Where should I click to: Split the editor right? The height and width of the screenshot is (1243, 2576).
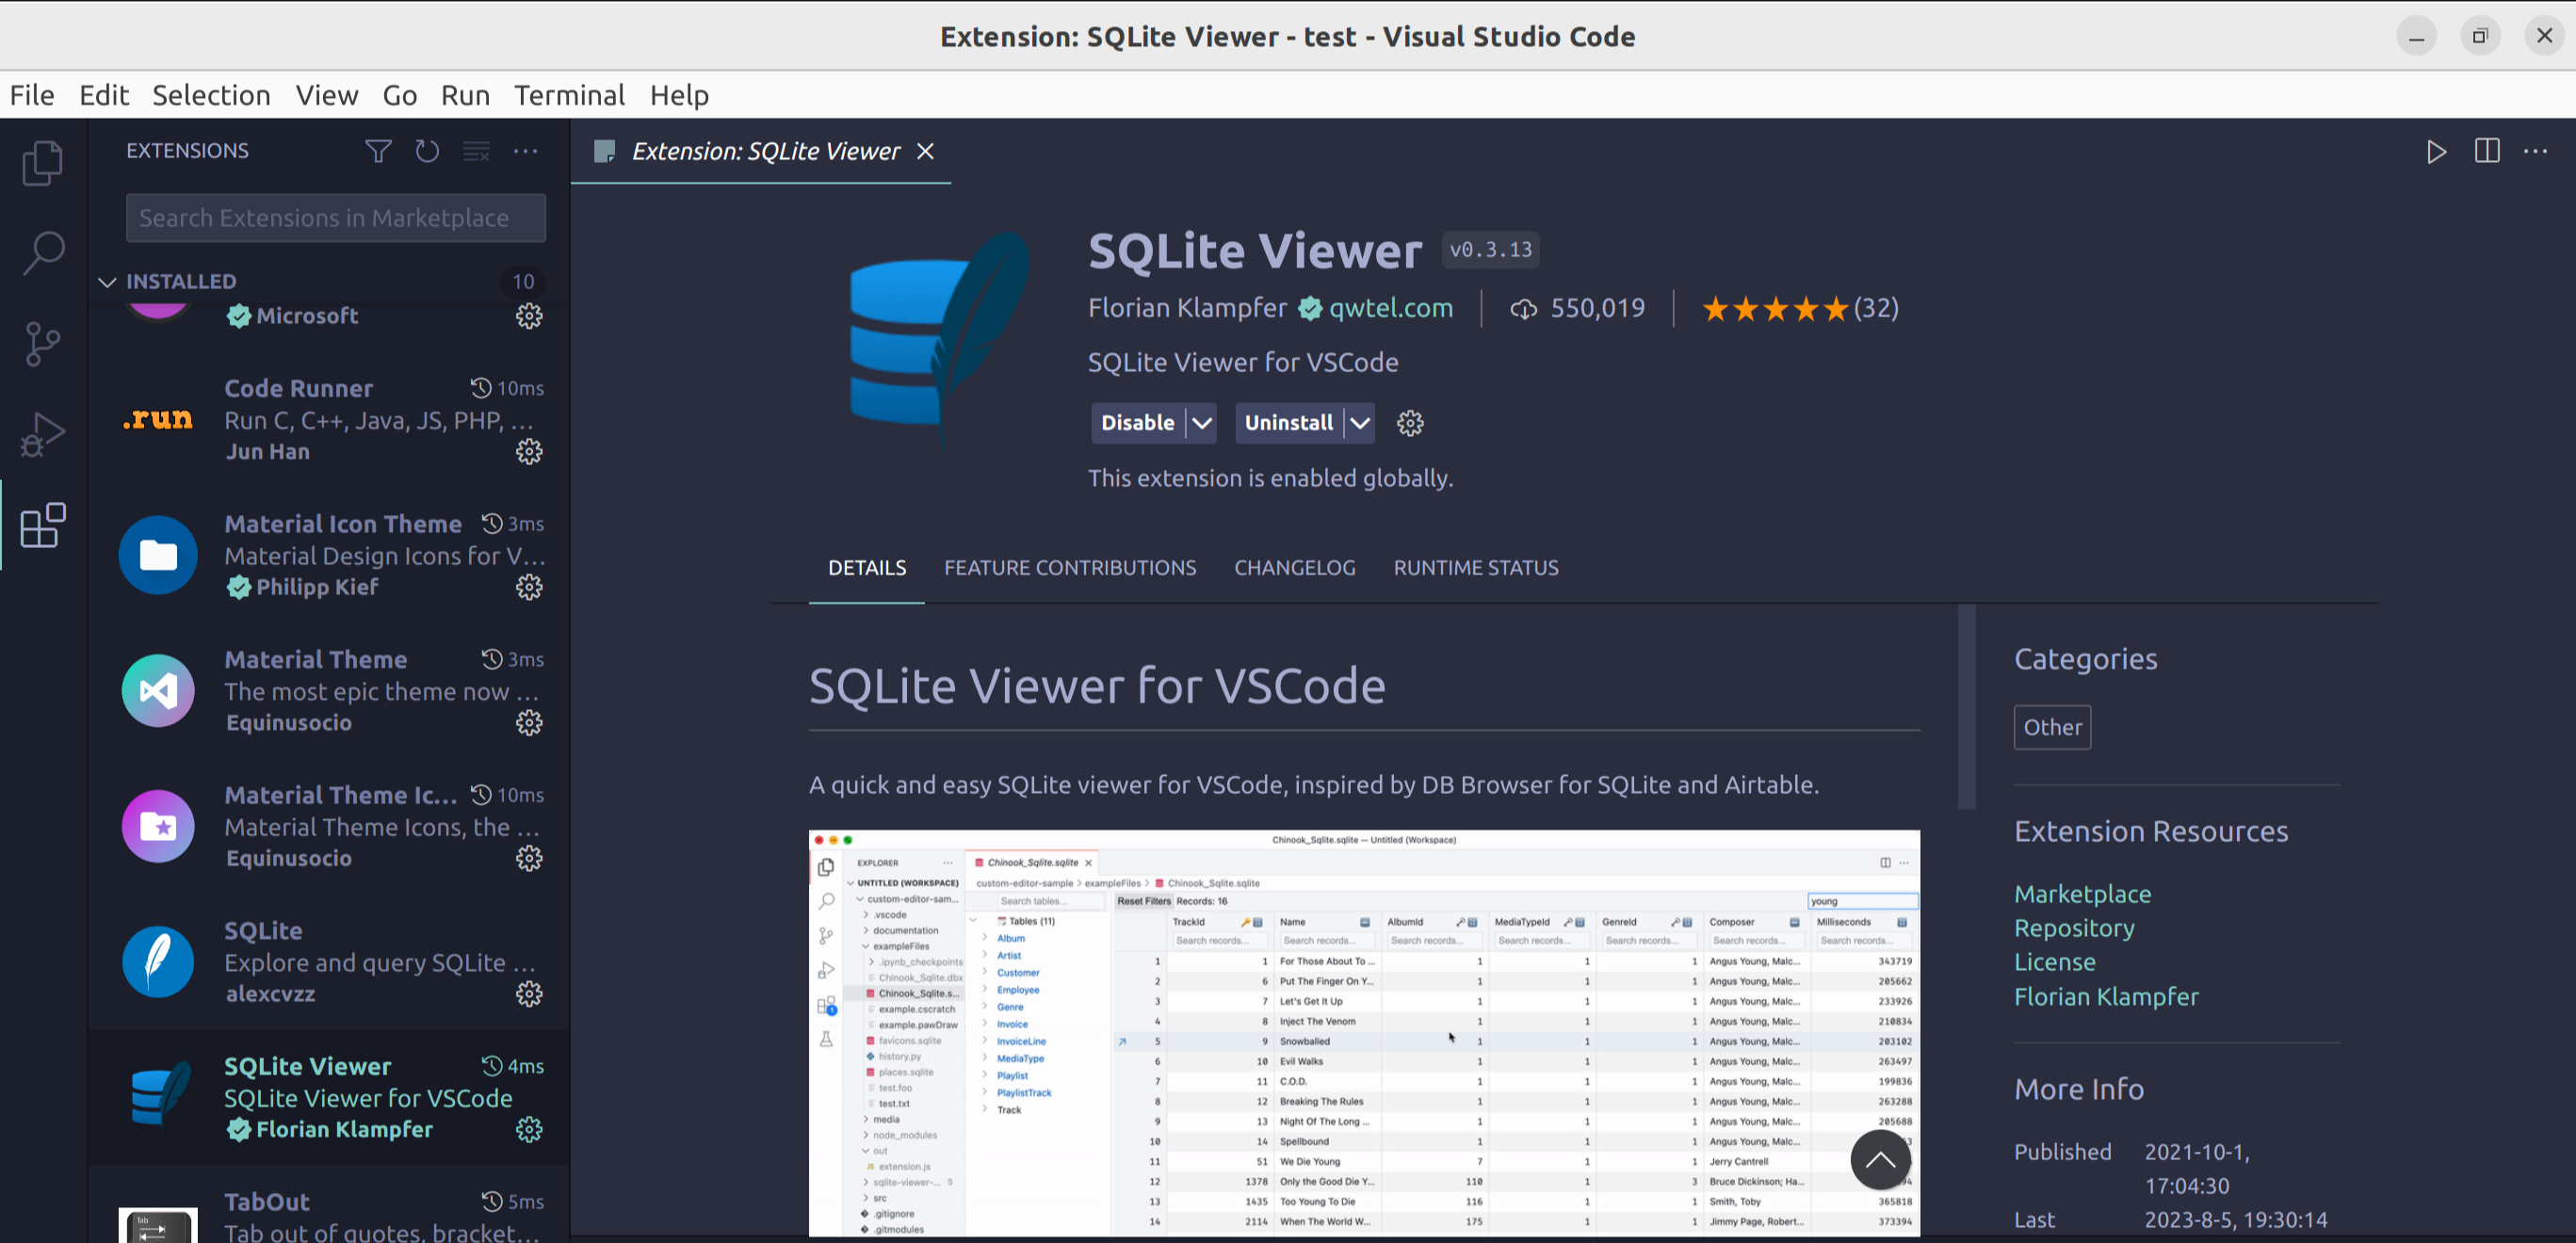[x=2486, y=151]
